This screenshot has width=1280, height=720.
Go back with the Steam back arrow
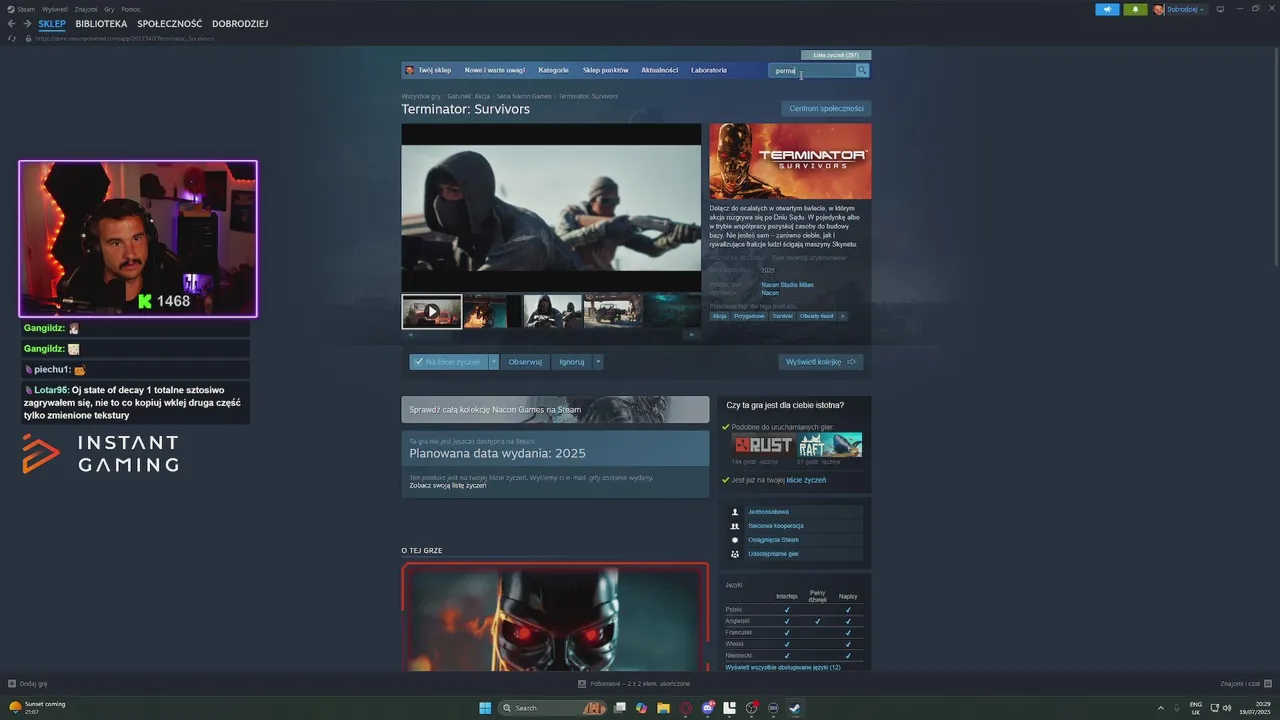click(x=12, y=24)
